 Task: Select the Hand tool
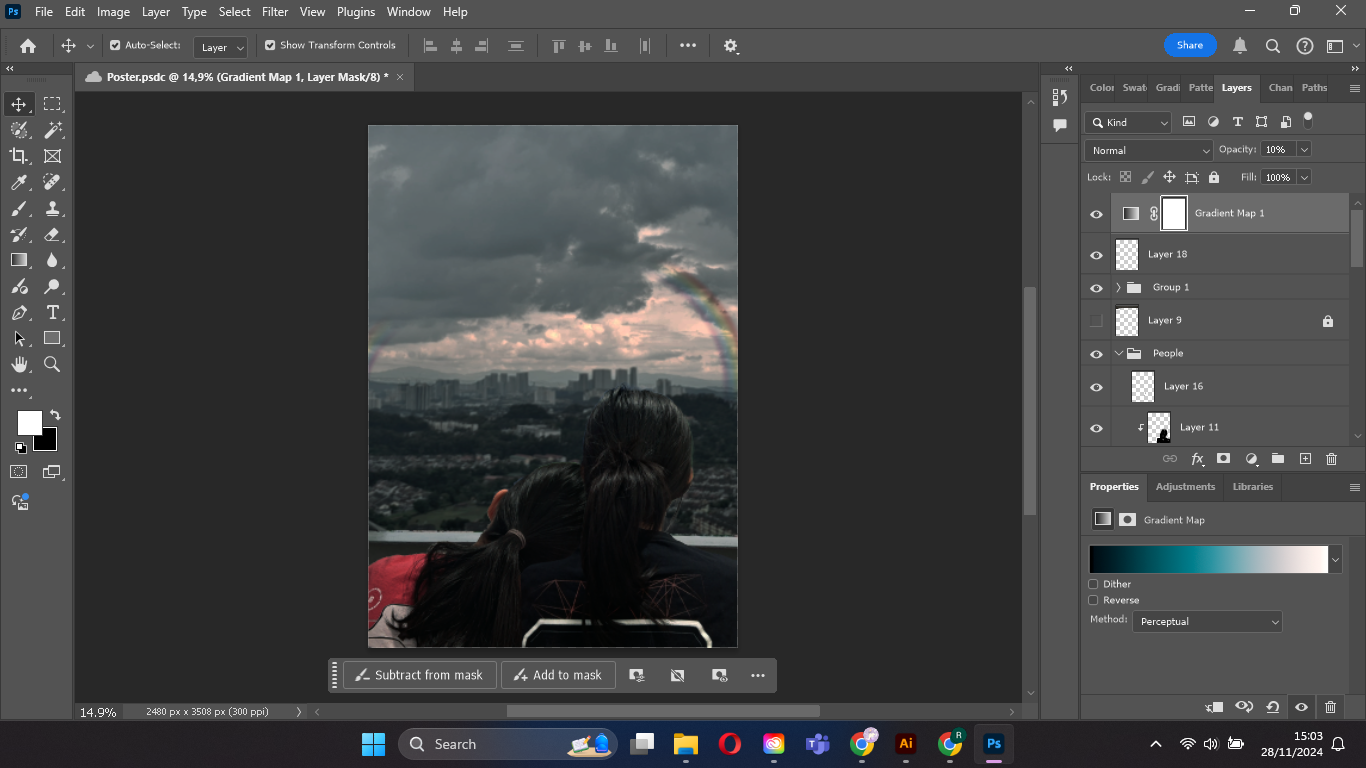(19, 365)
